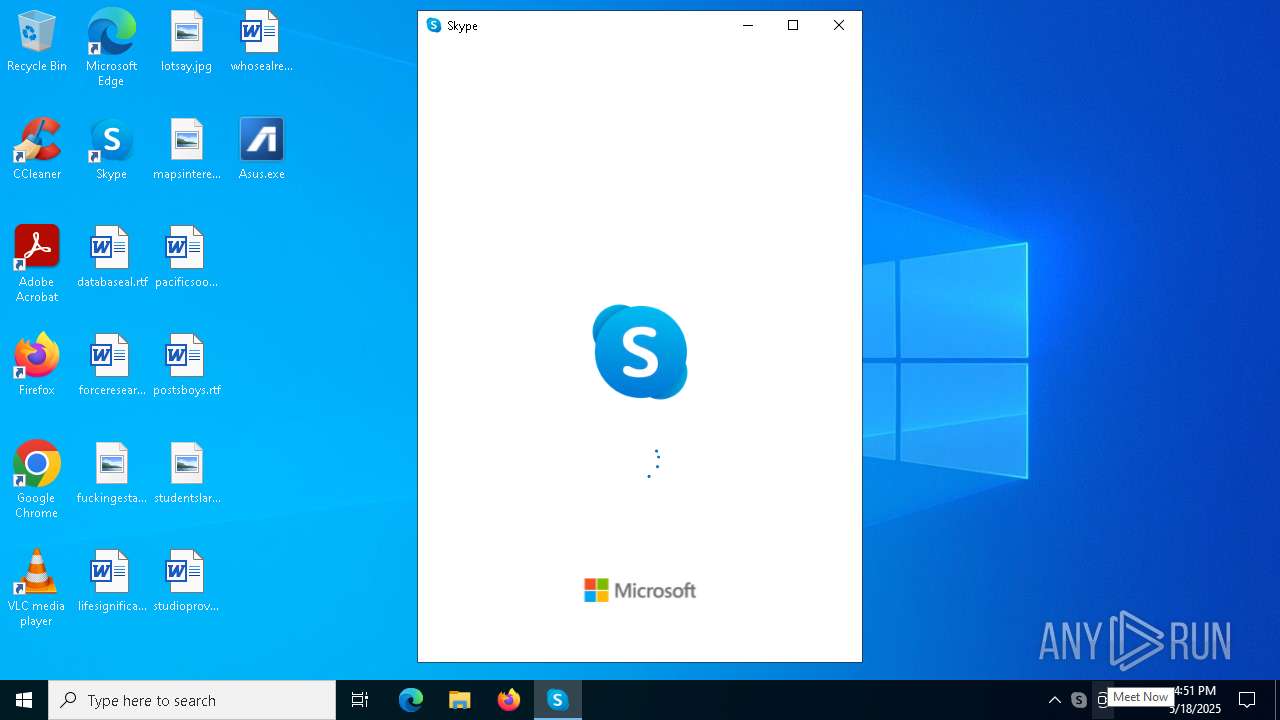Click the taskbar clock and date
Image resolution: width=1280 pixels, height=720 pixels.
pos(1195,700)
